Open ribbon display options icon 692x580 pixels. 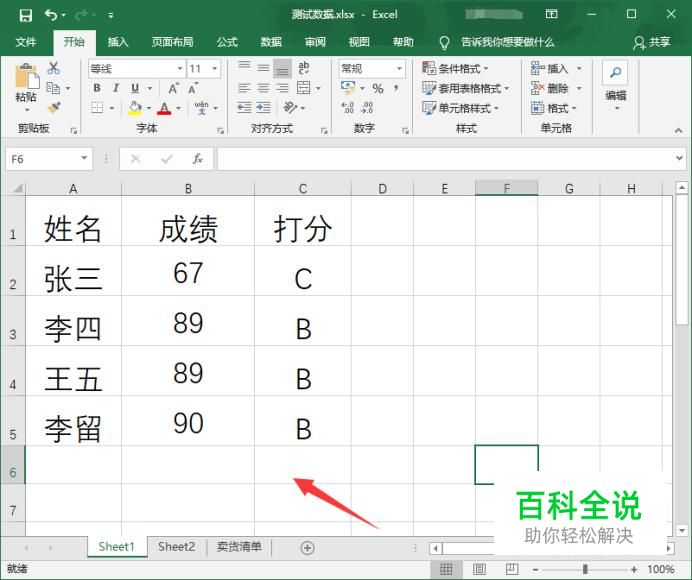[x=551, y=14]
